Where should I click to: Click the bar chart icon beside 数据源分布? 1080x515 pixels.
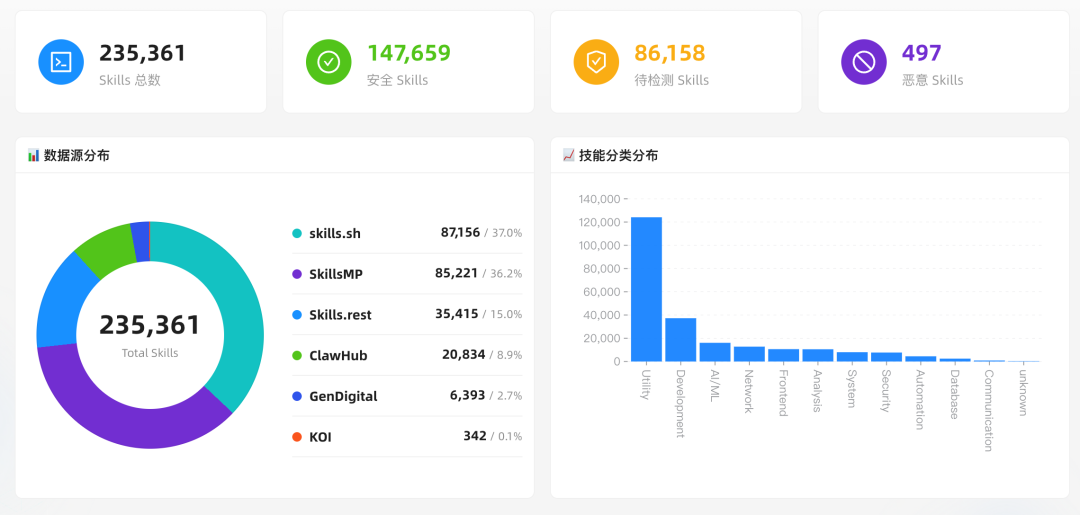pos(33,155)
